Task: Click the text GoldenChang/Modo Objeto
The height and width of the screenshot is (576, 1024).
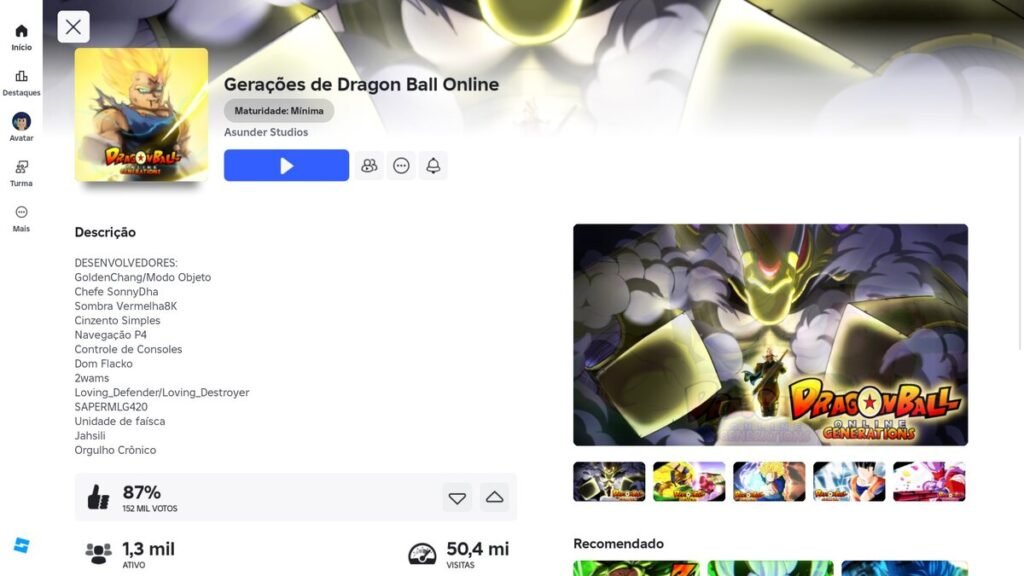Action: click(x=142, y=278)
